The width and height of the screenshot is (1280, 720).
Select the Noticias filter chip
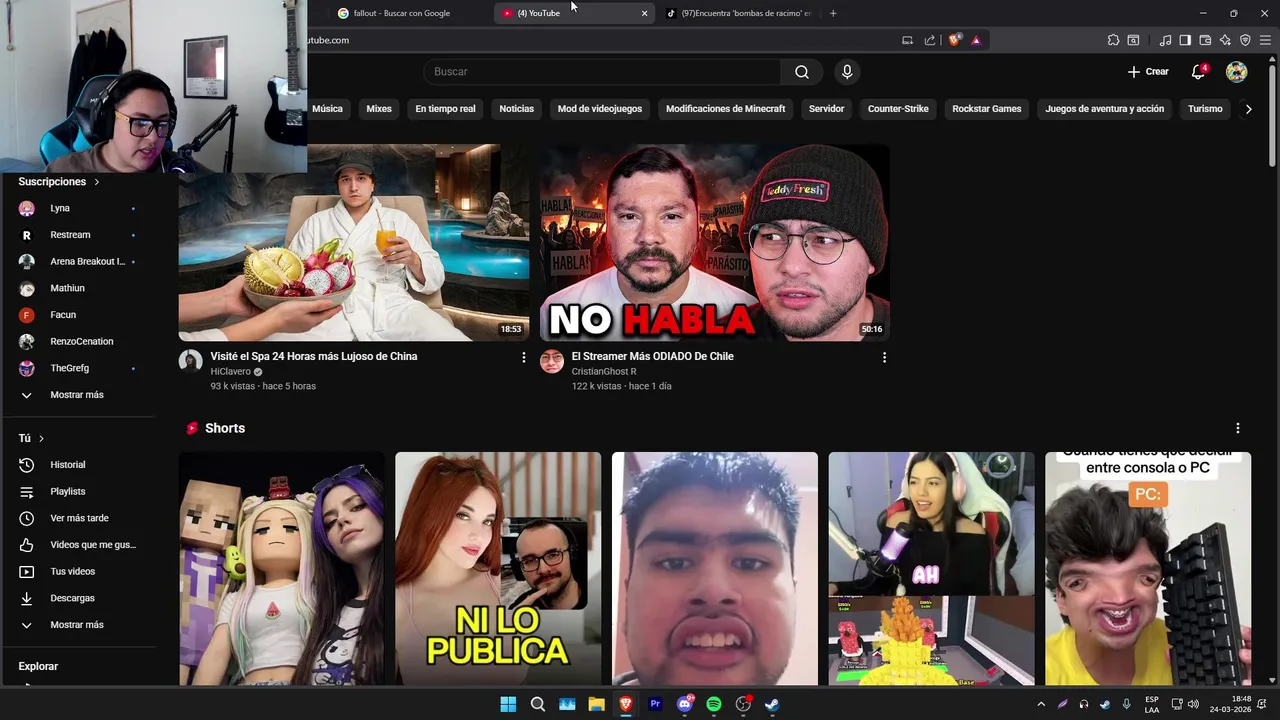[x=517, y=109]
